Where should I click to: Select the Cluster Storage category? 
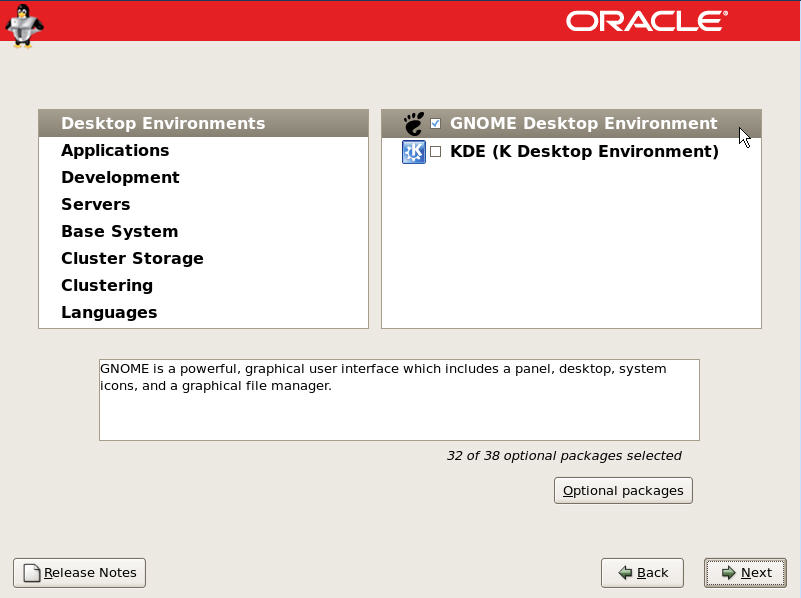pos(203,258)
